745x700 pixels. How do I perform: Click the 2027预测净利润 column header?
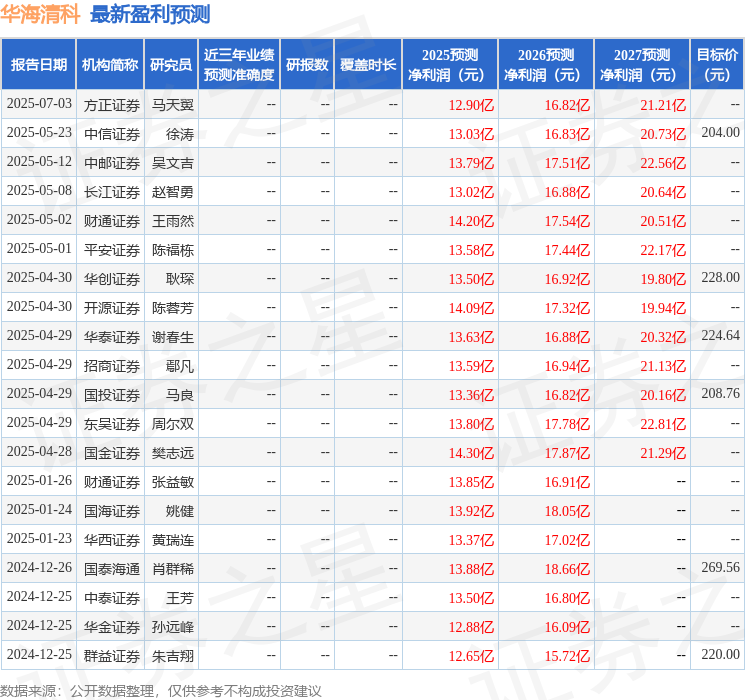[642, 65]
